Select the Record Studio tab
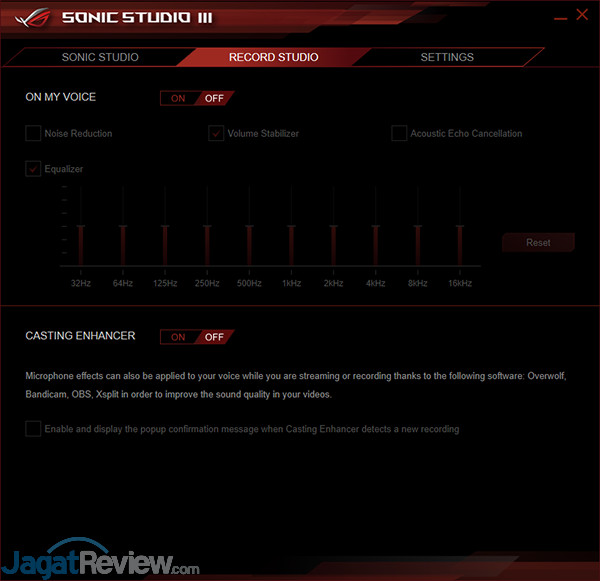 coord(273,57)
